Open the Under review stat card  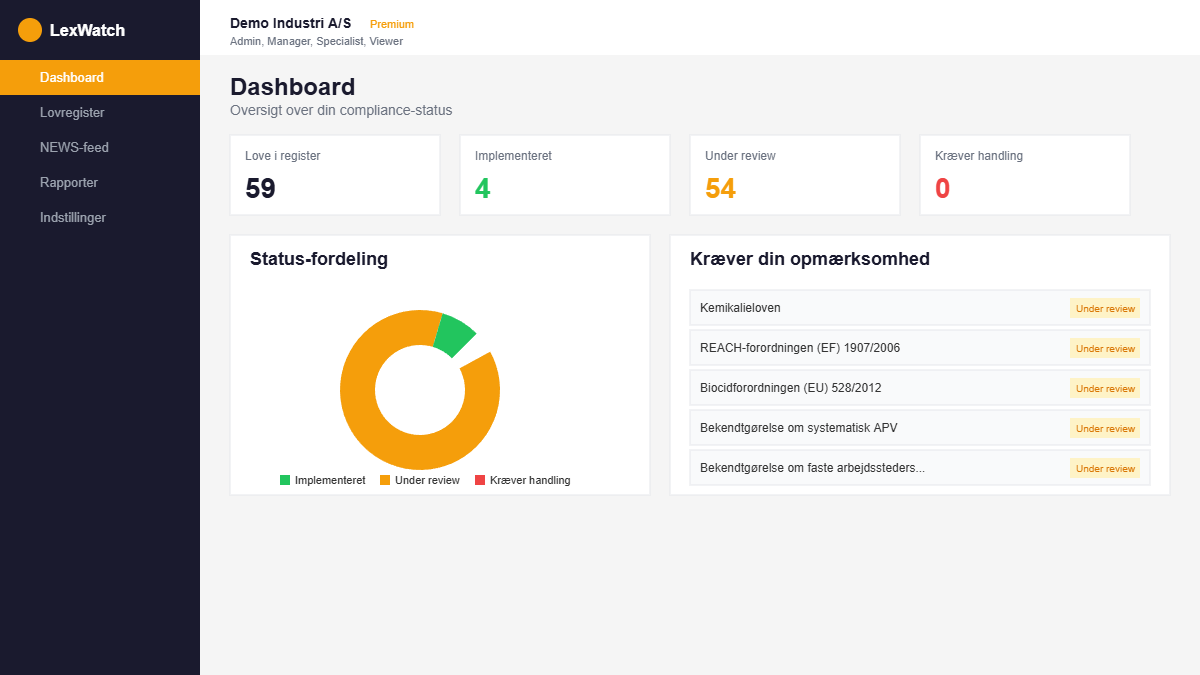[795, 175]
